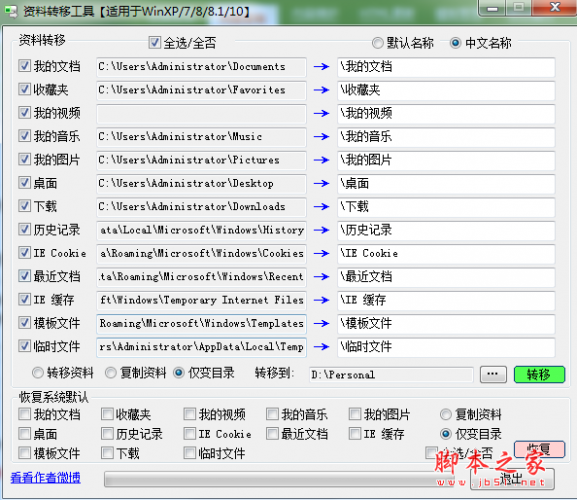Click the \收藏夹 destination name field
This screenshot has height=500, width=577.
pos(446,90)
